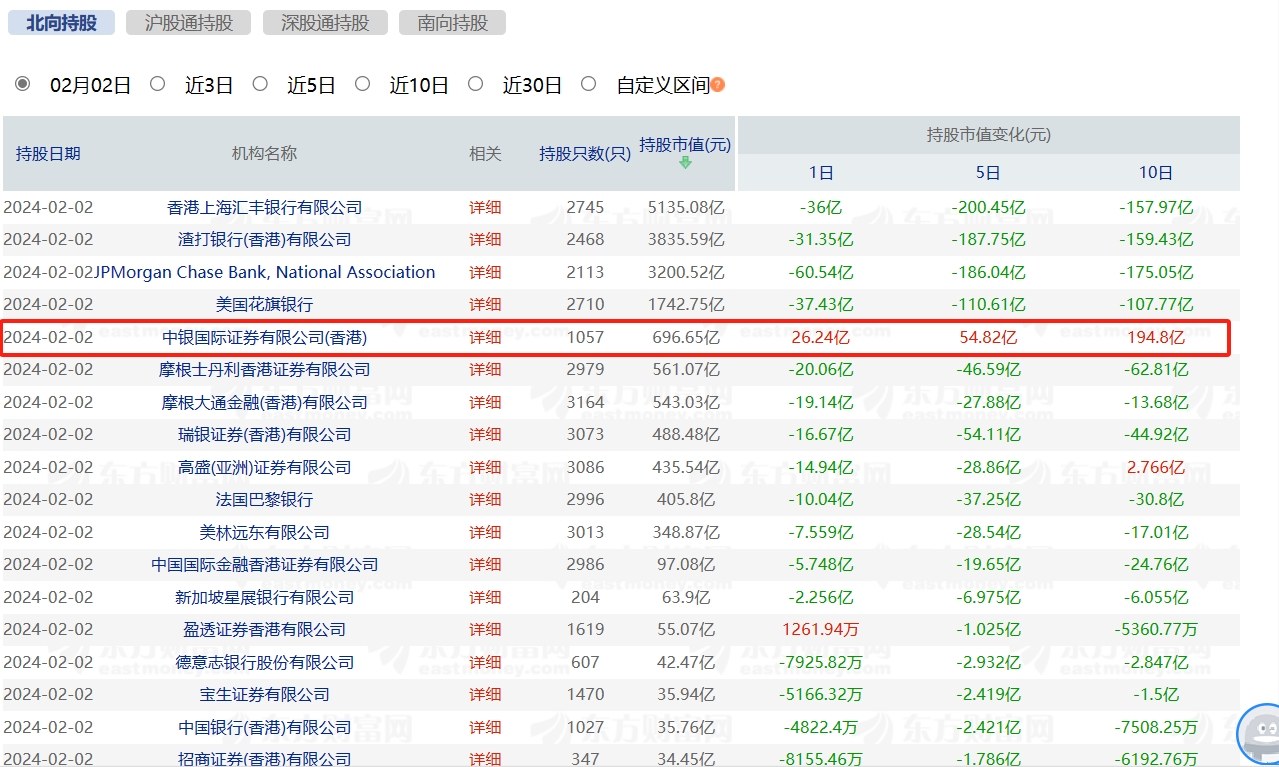Open 中国银行(香港)有限公司 link
This screenshot has width=1279, height=767.
click(265, 727)
